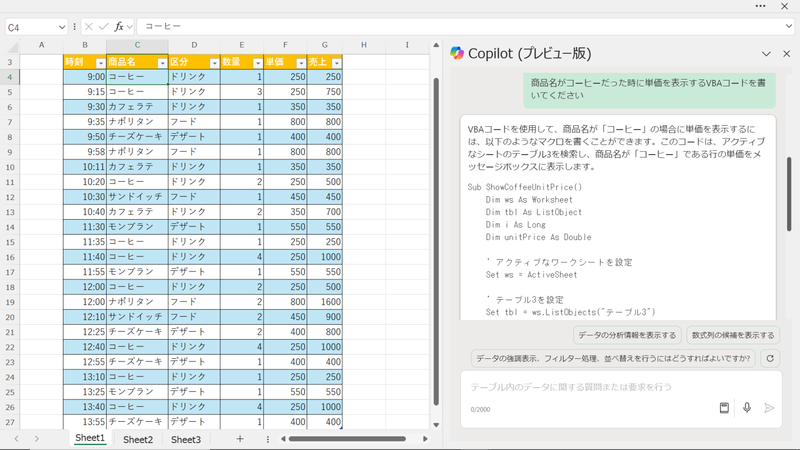
Task: Open the fx function list dropdown arrow
Action: 130,27
